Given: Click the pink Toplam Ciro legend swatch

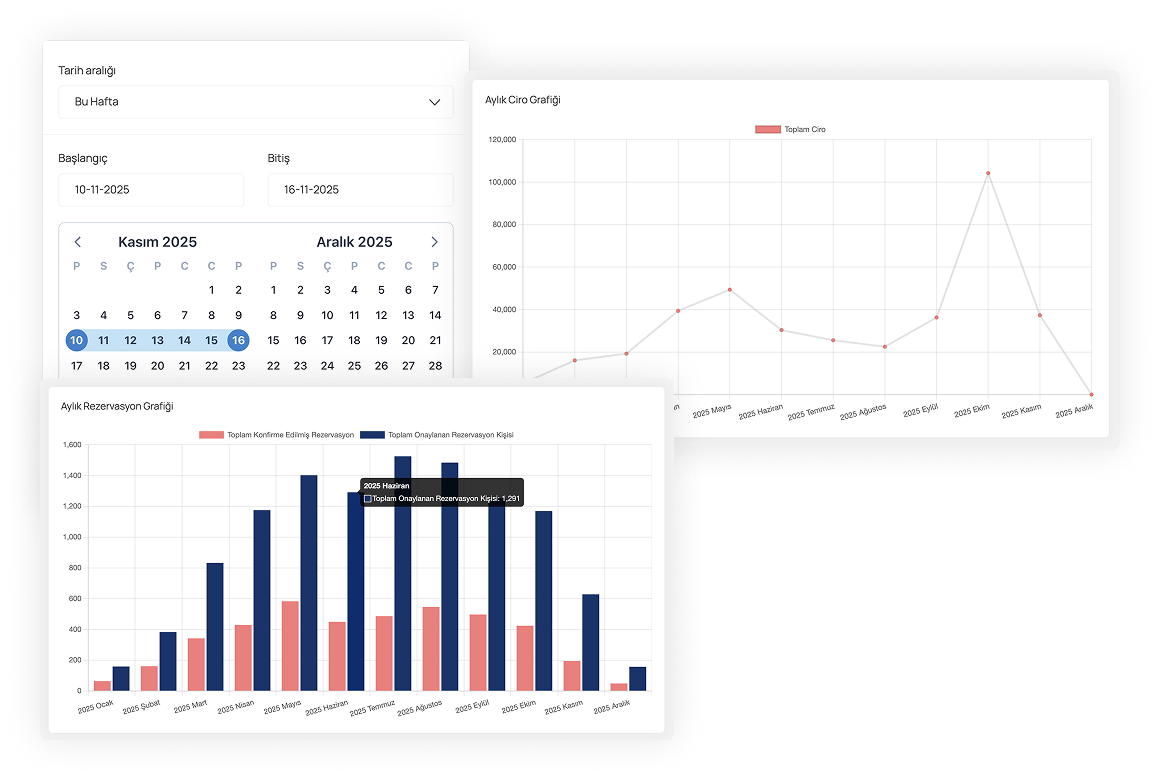Looking at the screenshot, I should tap(768, 130).
